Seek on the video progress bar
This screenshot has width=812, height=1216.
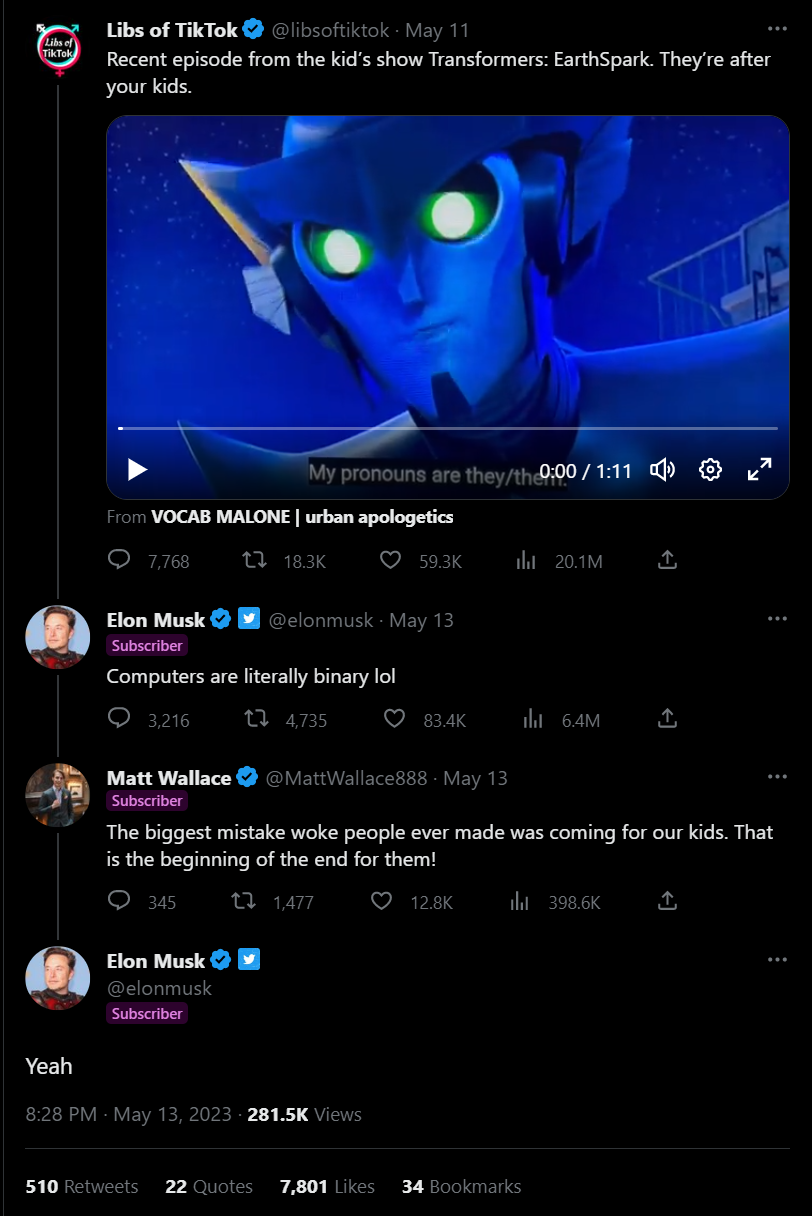click(447, 428)
